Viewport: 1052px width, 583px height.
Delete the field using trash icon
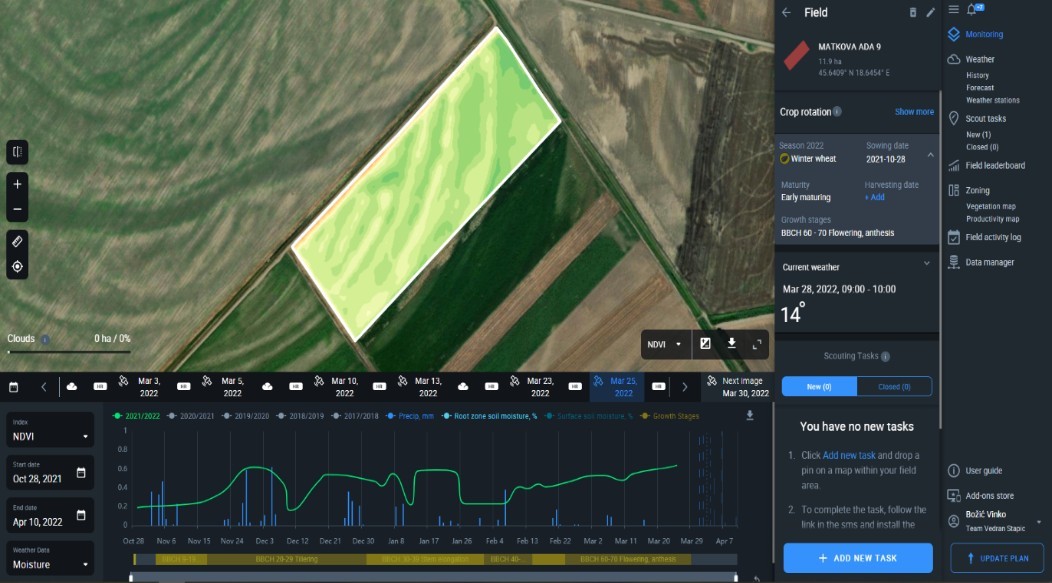(x=912, y=13)
